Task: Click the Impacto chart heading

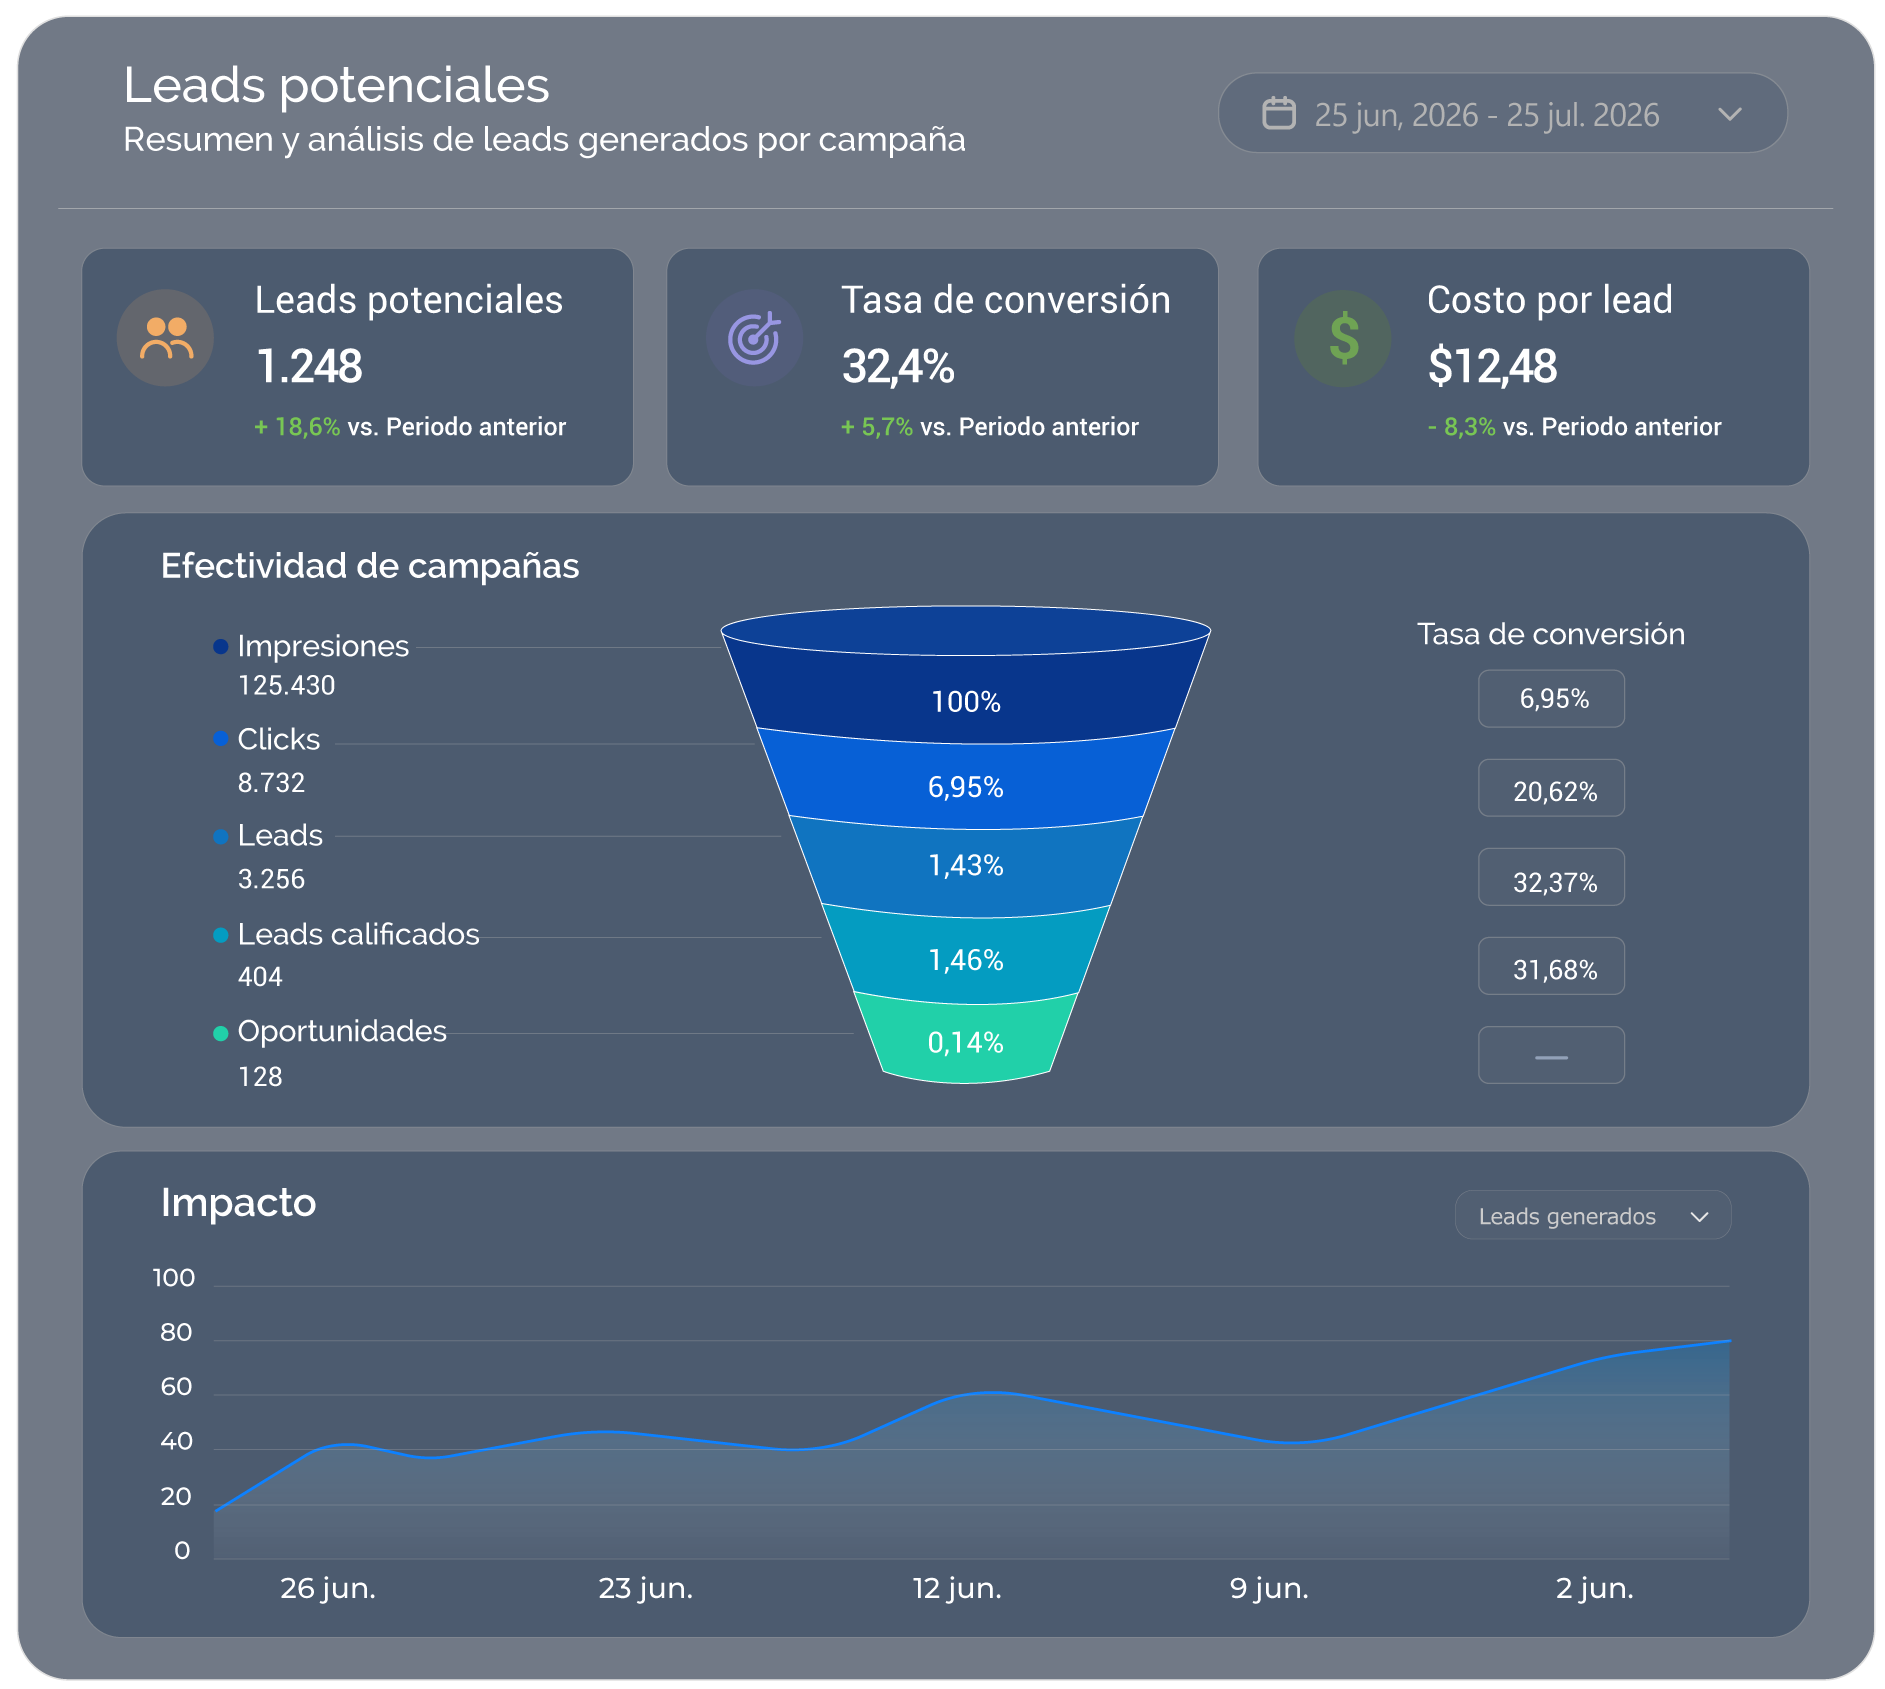Action: point(238,1202)
